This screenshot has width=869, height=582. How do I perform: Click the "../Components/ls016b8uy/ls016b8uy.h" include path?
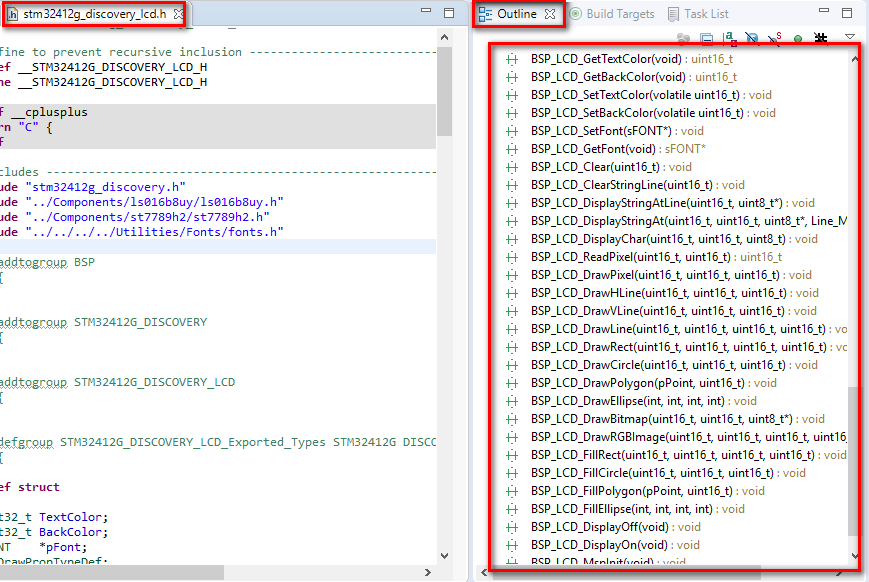[155, 202]
